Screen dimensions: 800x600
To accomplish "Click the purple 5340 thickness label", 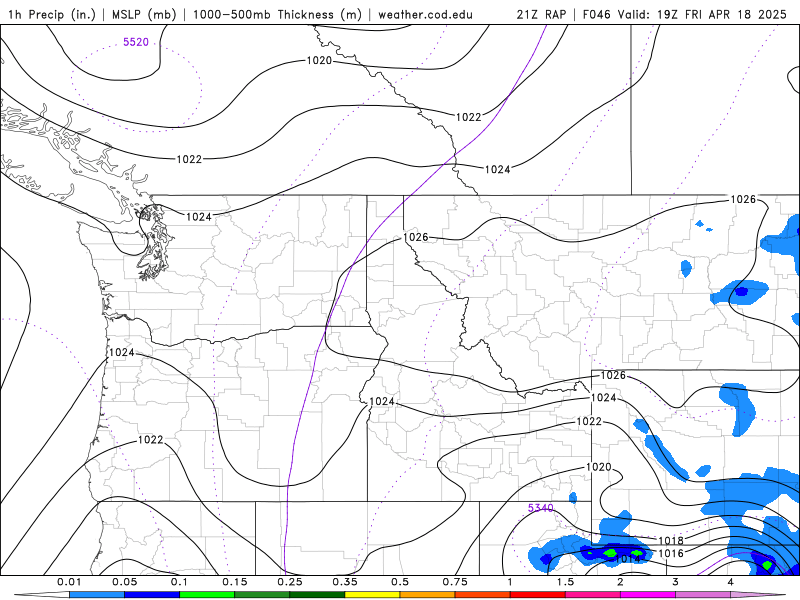I will pyautogui.click(x=540, y=508).
